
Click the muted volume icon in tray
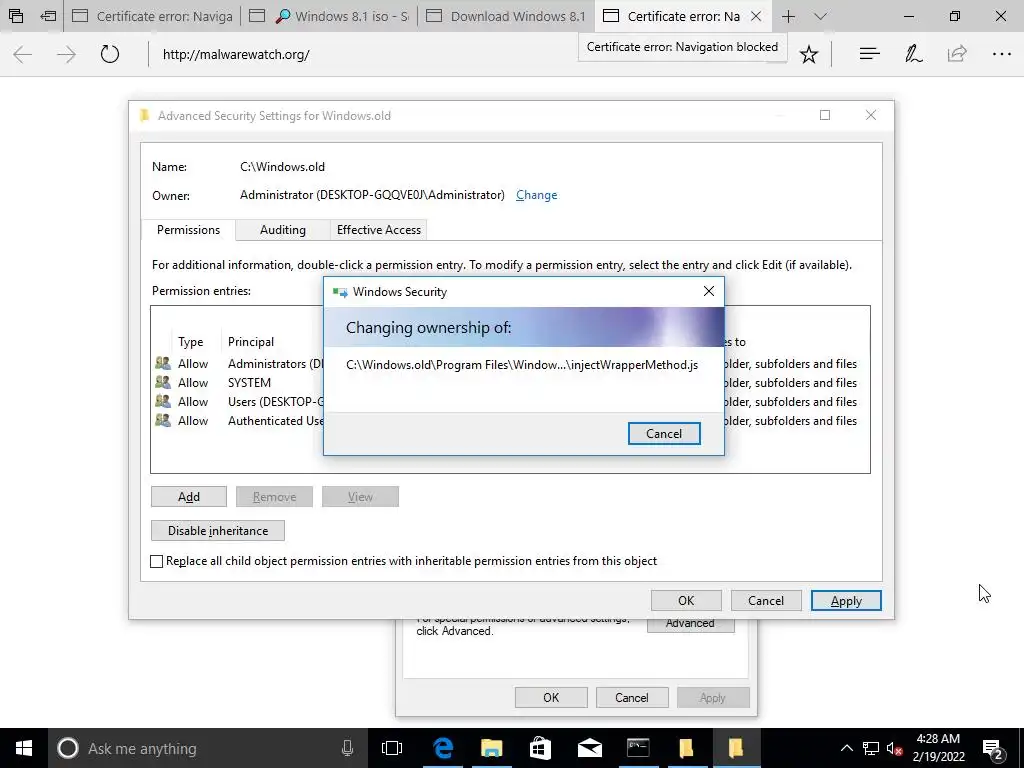pos(894,748)
